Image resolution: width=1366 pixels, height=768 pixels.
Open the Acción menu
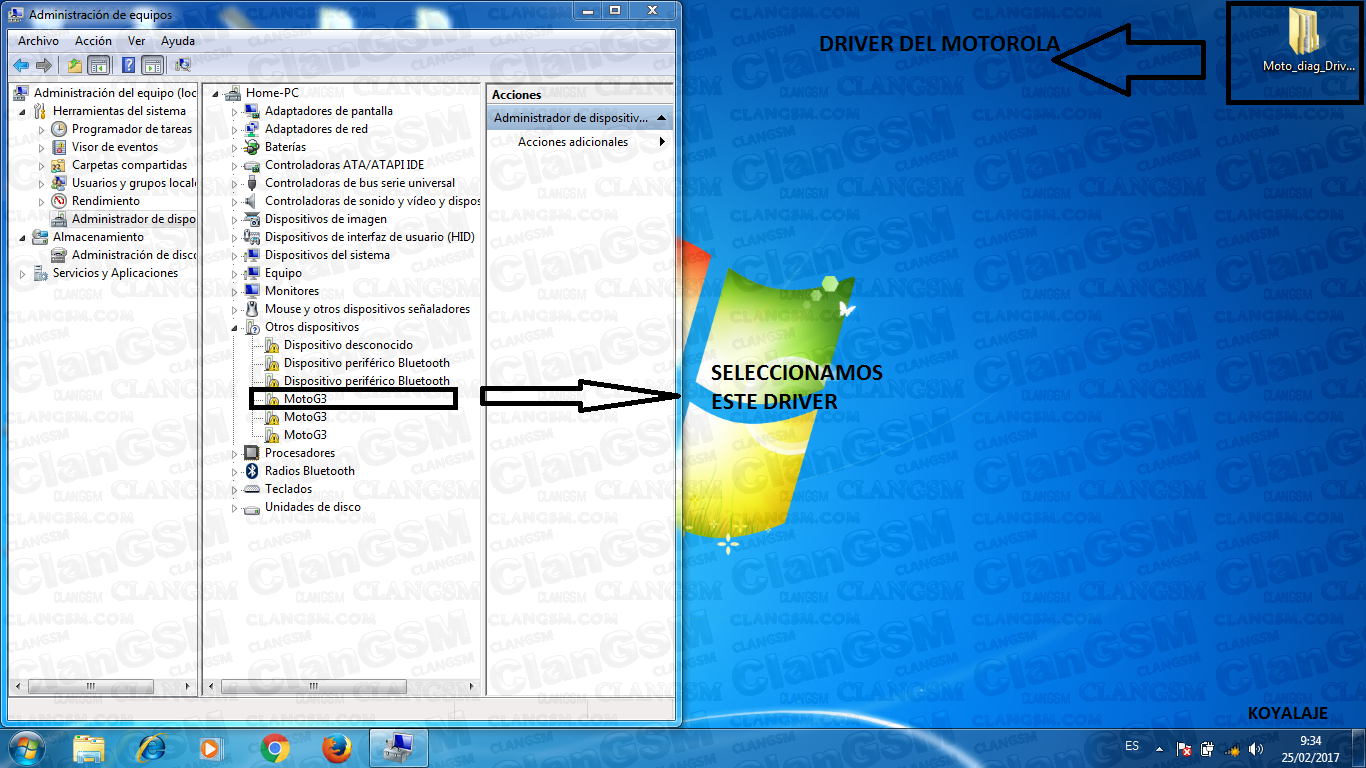(x=93, y=41)
